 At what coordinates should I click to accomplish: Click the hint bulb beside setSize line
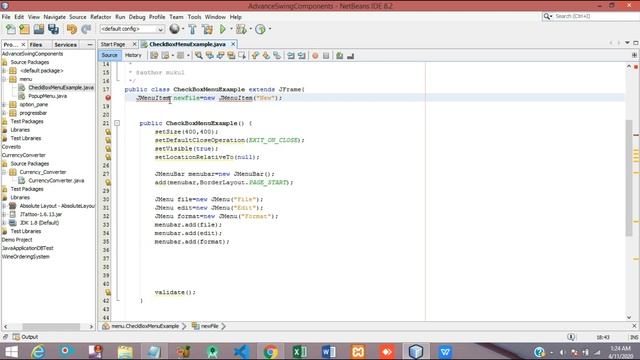[x=108, y=132]
